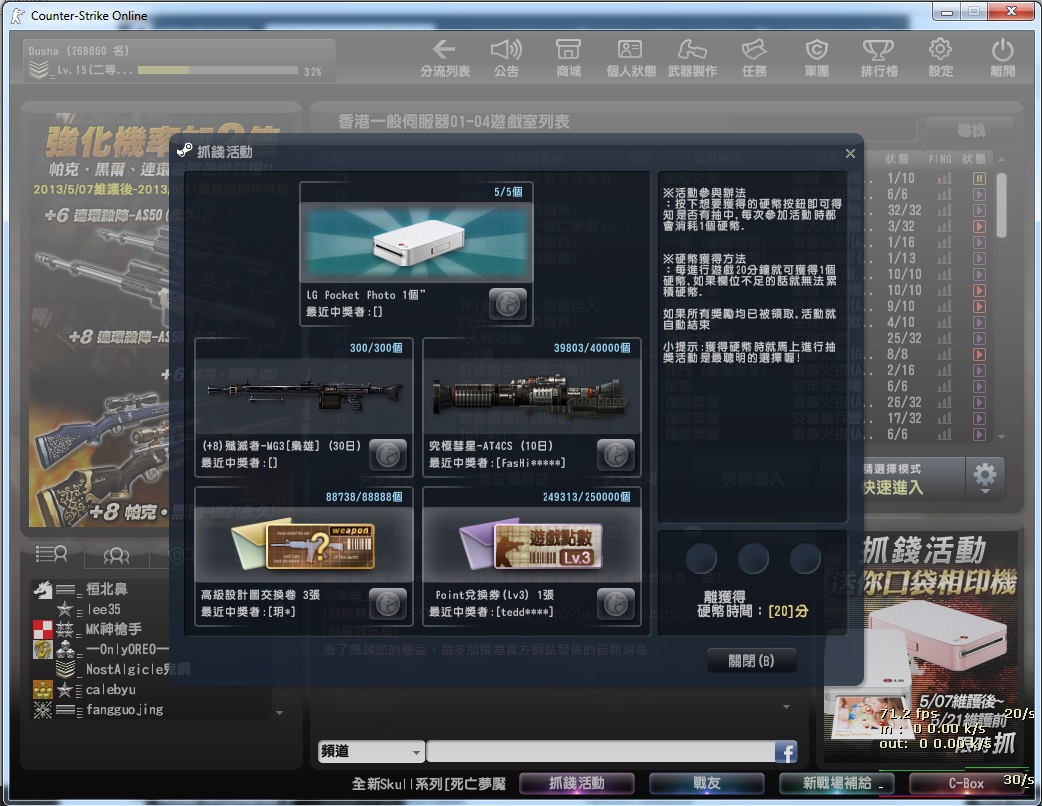Click the first empty coin slot circle

pos(701,558)
